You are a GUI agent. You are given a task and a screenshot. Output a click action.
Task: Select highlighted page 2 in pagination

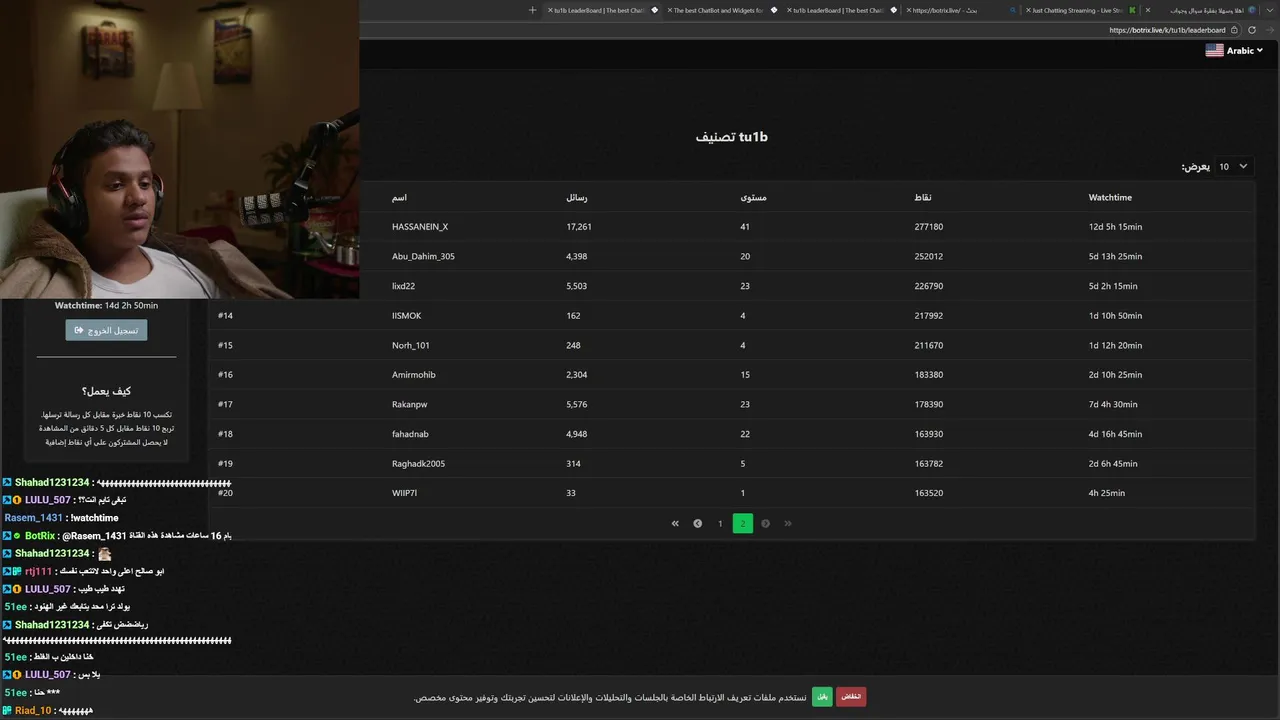[x=743, y=523]
